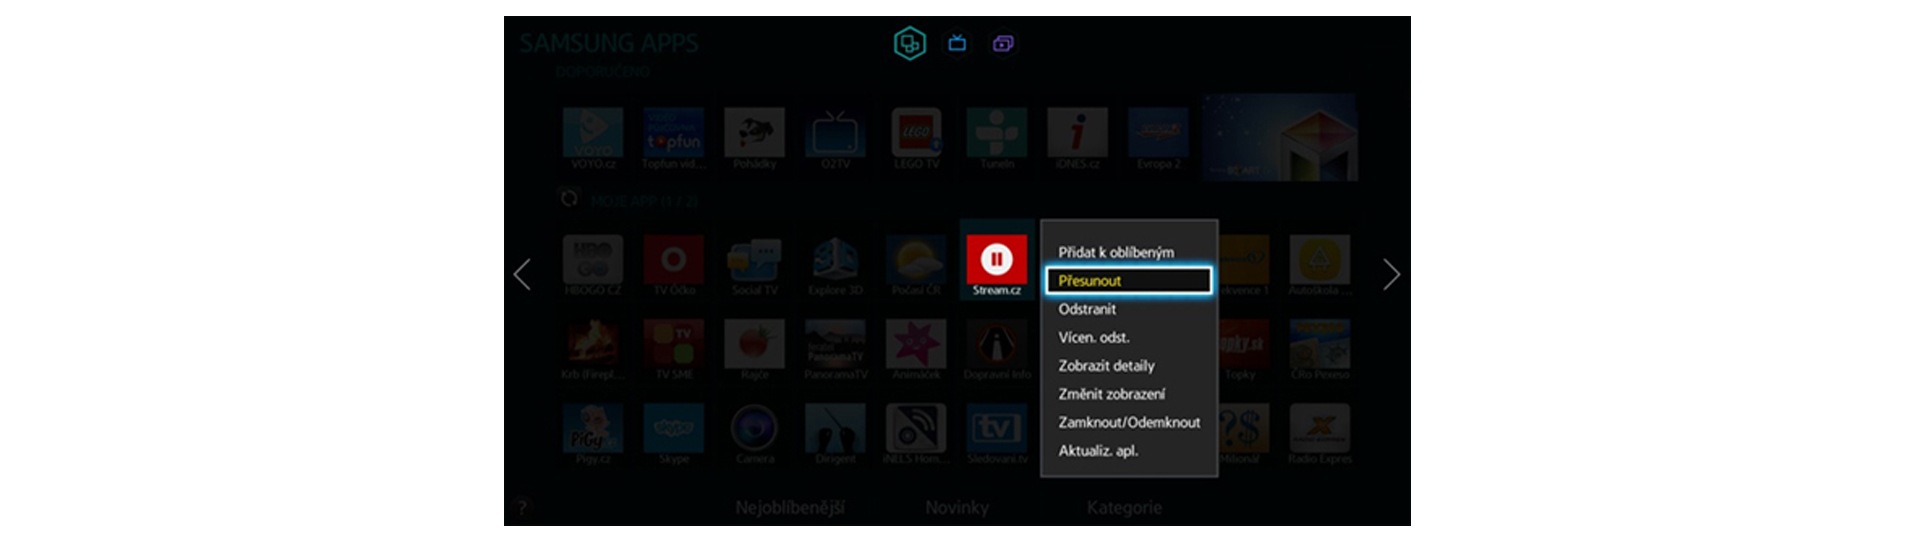Open the Milionář app tile
Image resolution: width=1920 pixels, height=543 pixels.
pyautogui.click(x=1243, y=434)
